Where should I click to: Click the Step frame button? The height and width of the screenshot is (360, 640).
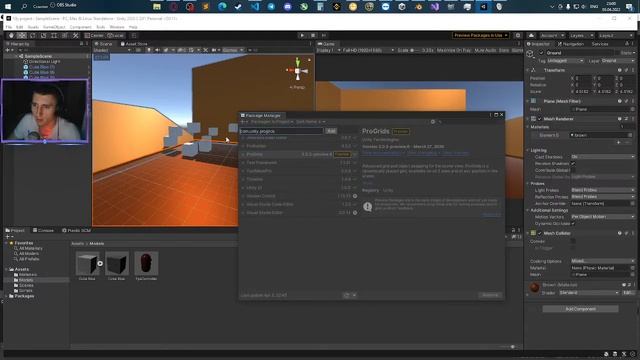click(x=324, y=36)
